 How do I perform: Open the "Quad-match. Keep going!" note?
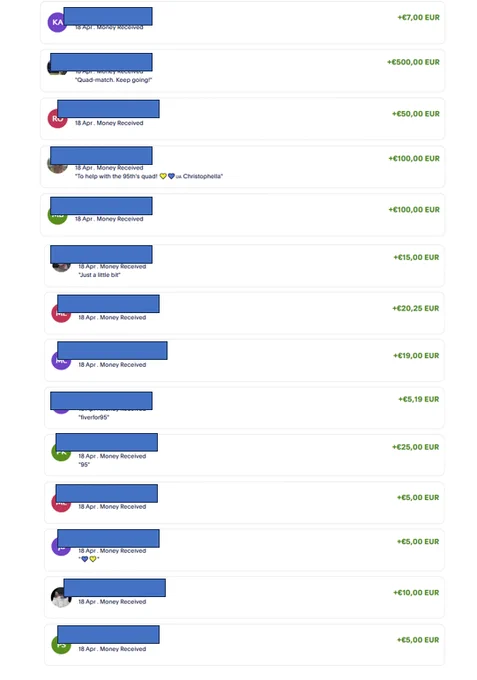(113, 80)
